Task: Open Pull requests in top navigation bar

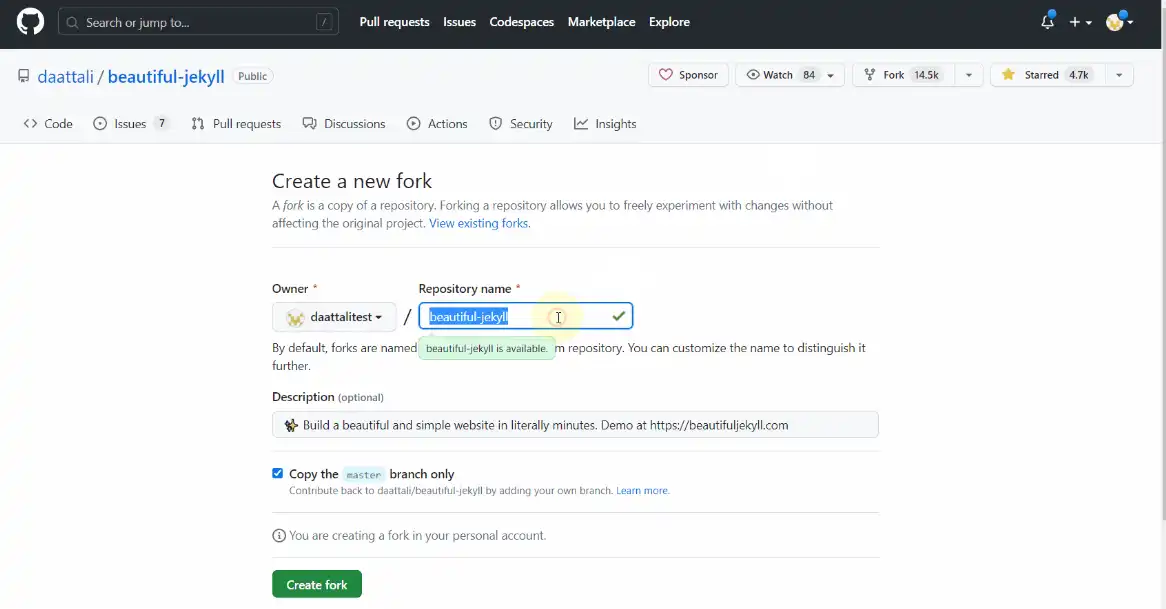Action: coord(394,22)
